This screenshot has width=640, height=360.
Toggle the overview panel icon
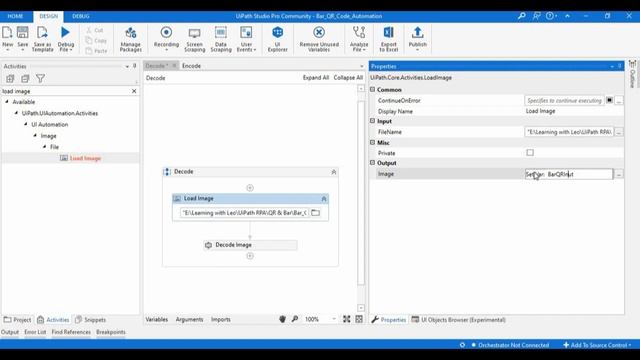[x=359, y=319]
